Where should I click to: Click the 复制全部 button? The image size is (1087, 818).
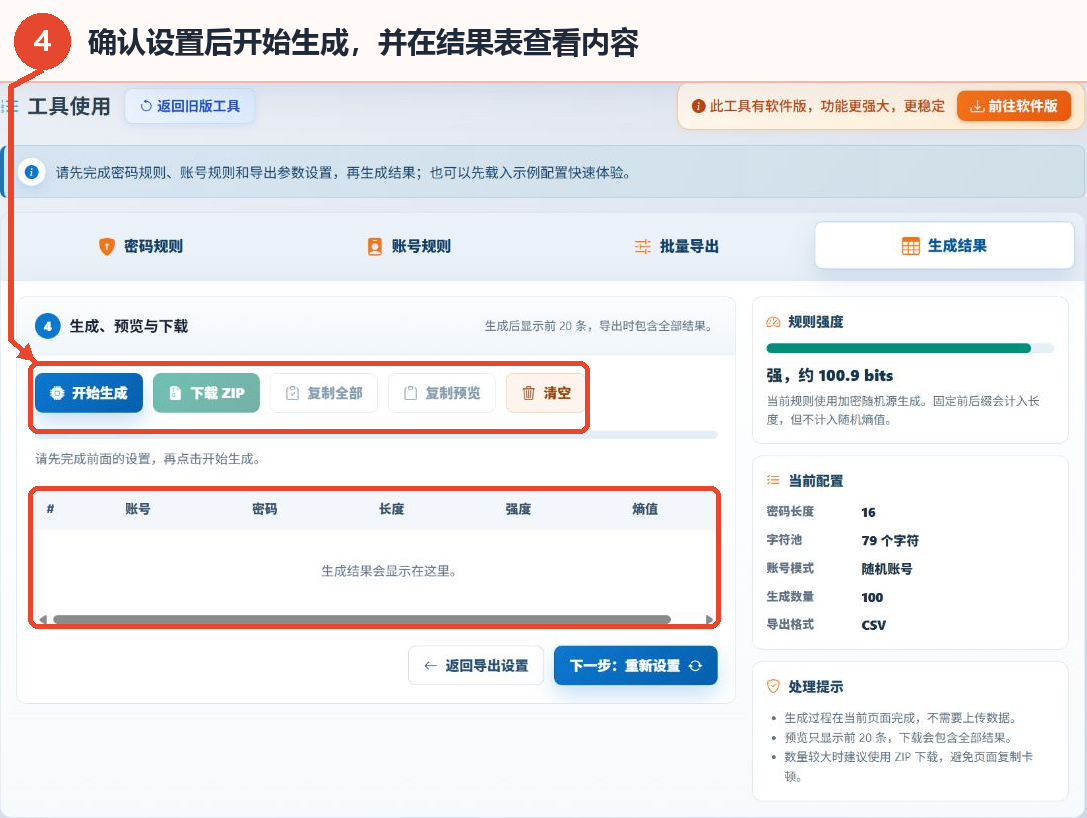coord(324,393)
